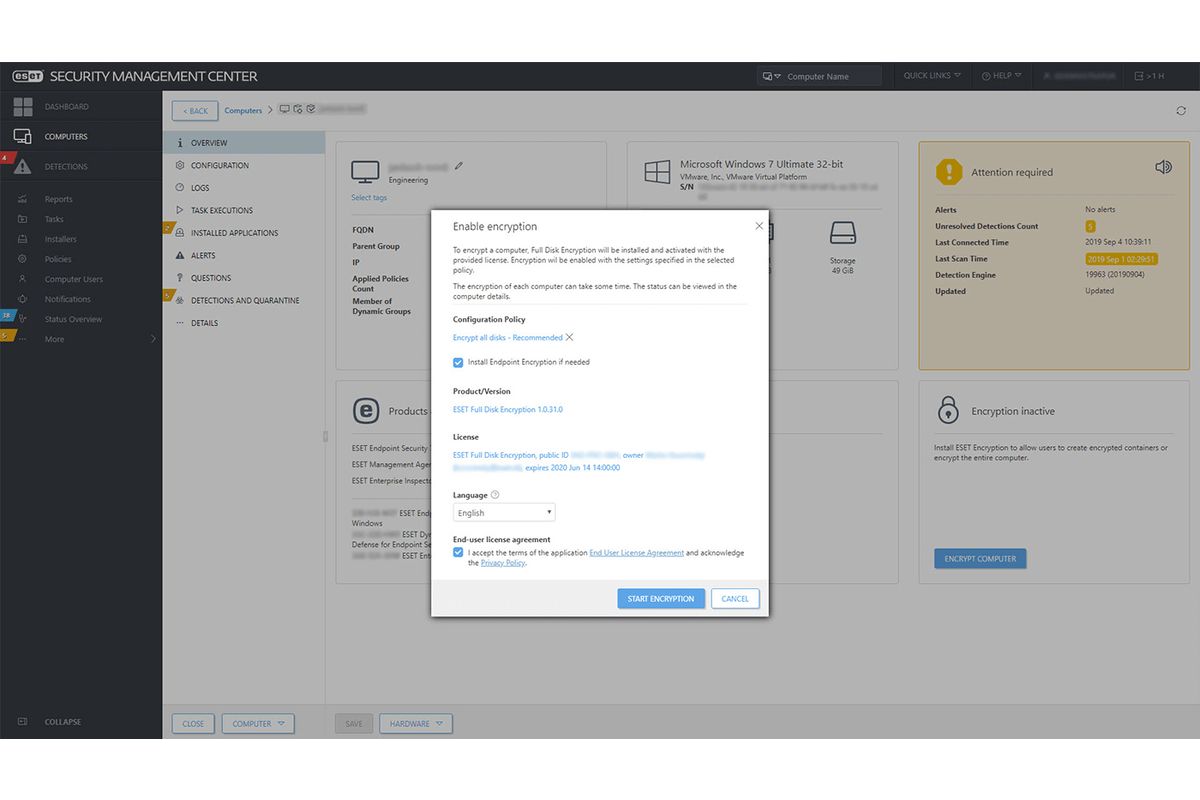
Task: Open the Computer dropdown button at bottom
Action: 259,723
